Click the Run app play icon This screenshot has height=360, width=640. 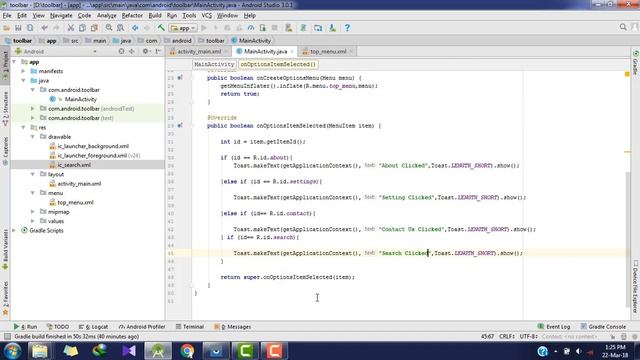pos(204,28)
